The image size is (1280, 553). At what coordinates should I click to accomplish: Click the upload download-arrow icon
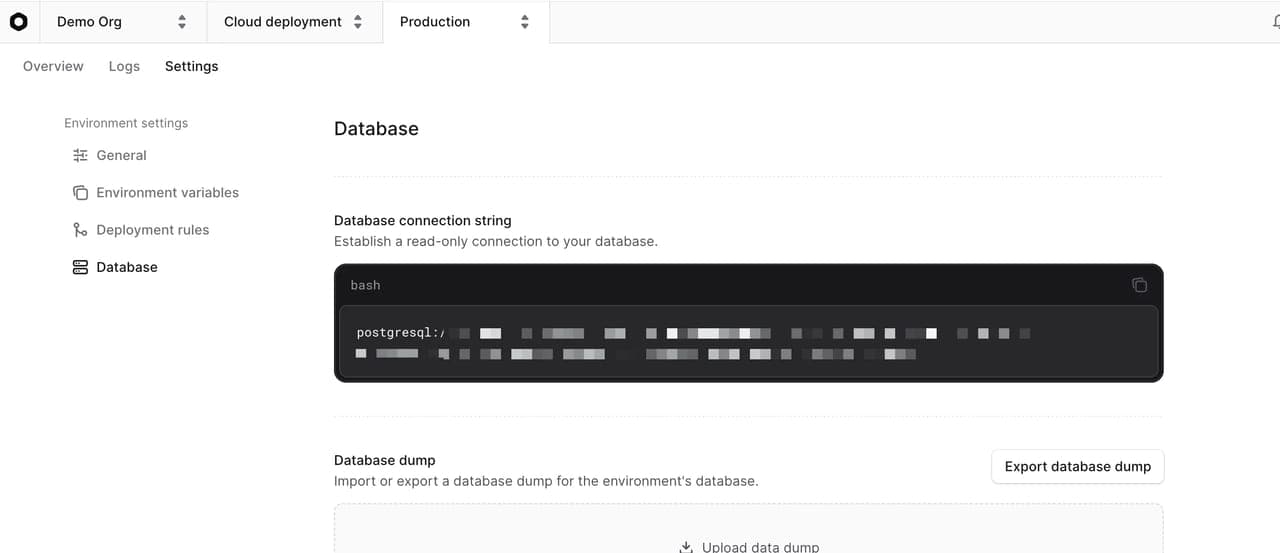point(686,547)
